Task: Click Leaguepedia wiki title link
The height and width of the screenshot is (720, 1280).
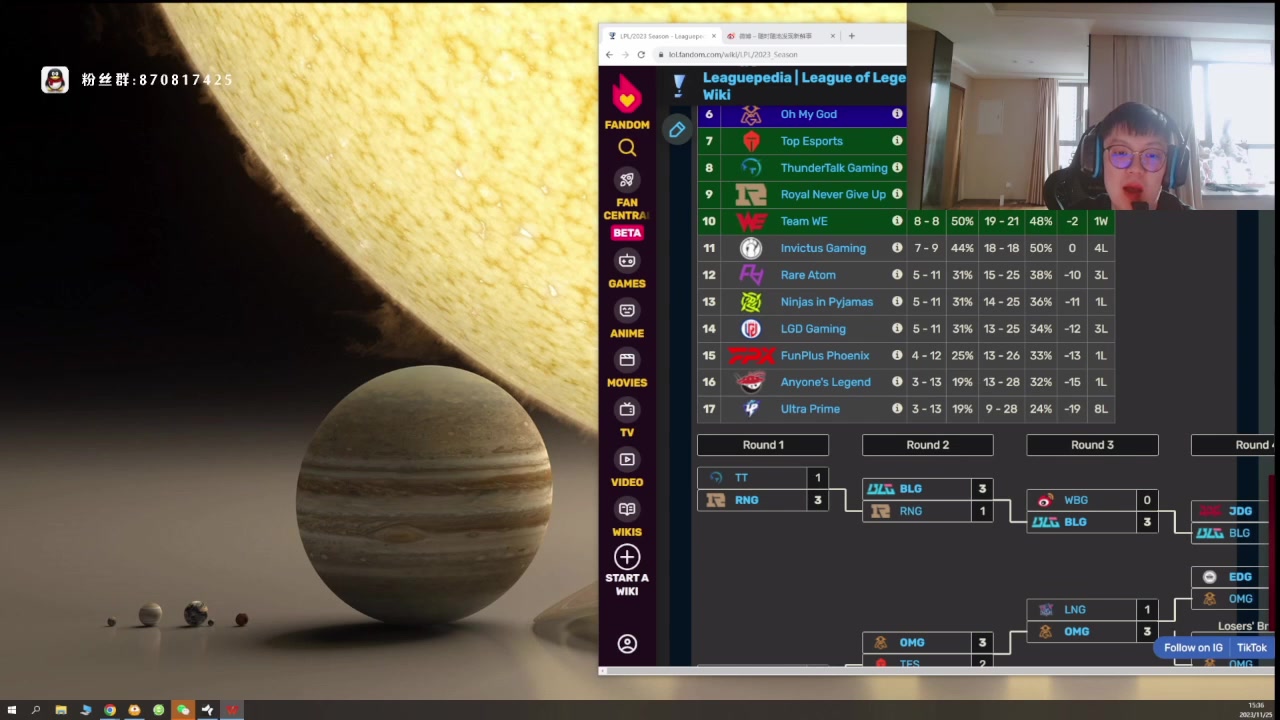Action: click(804, 85)
